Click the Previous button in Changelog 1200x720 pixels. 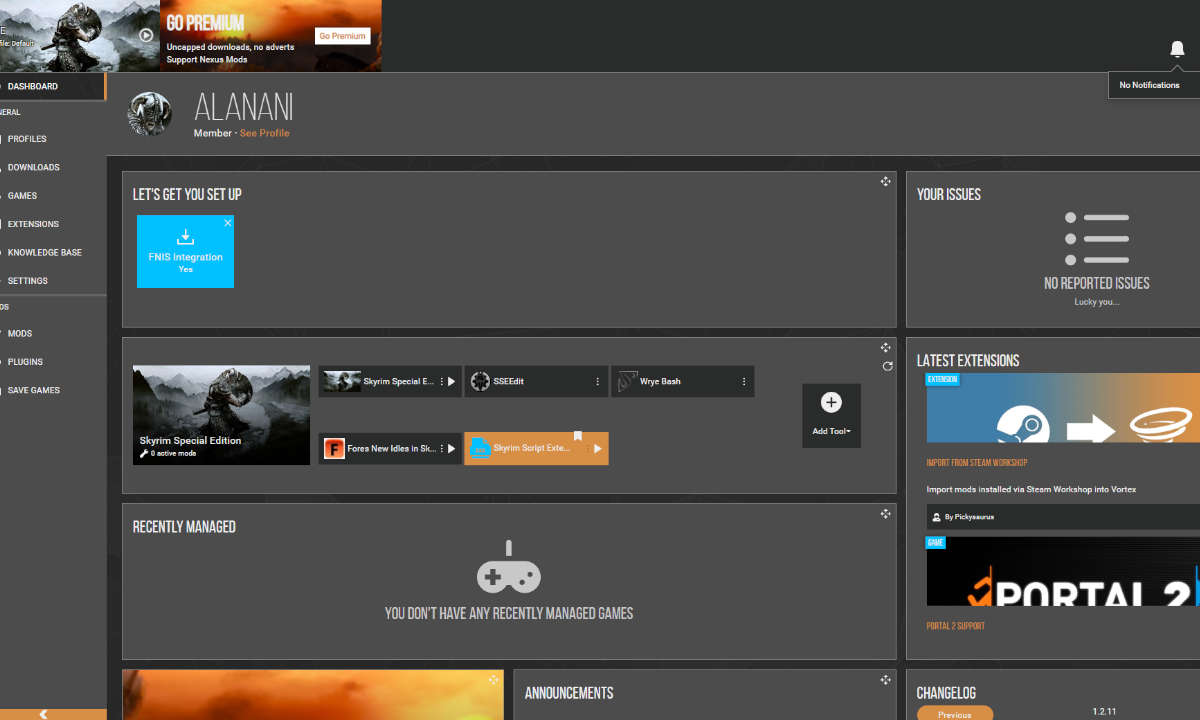click(x=955, y=714)
